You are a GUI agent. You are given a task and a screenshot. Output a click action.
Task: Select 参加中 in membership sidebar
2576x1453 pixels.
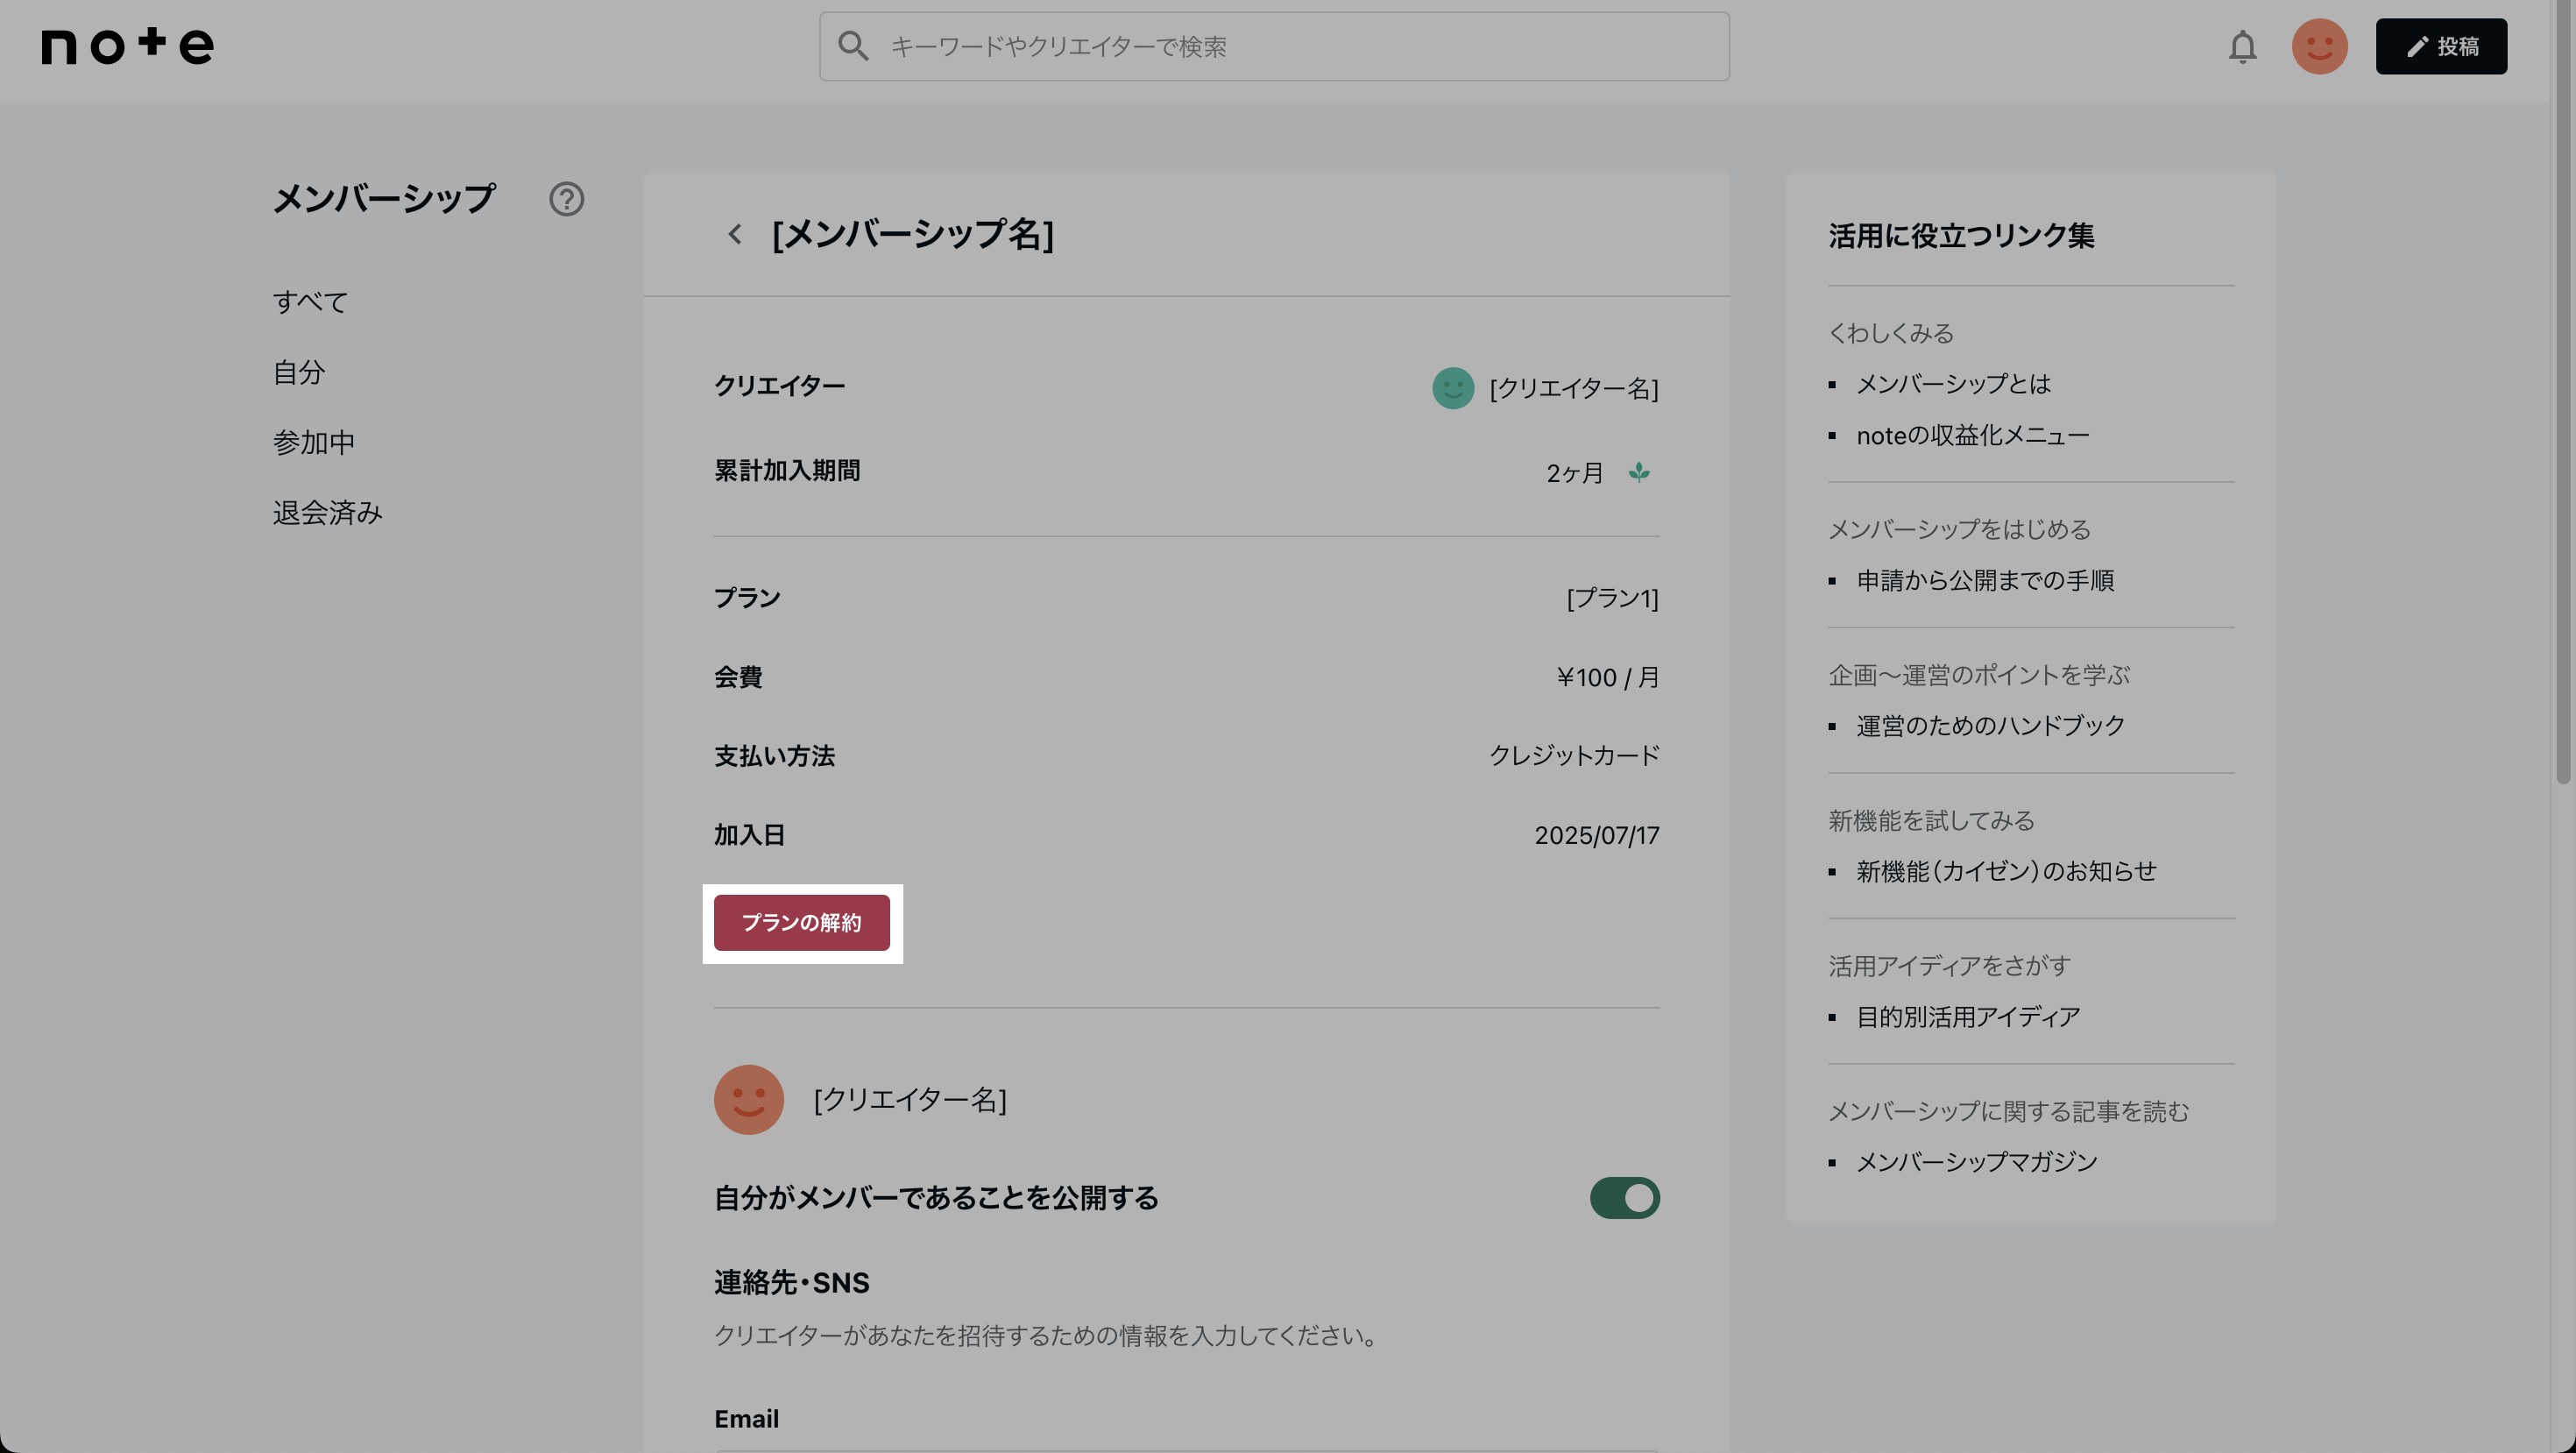(314, 442)
